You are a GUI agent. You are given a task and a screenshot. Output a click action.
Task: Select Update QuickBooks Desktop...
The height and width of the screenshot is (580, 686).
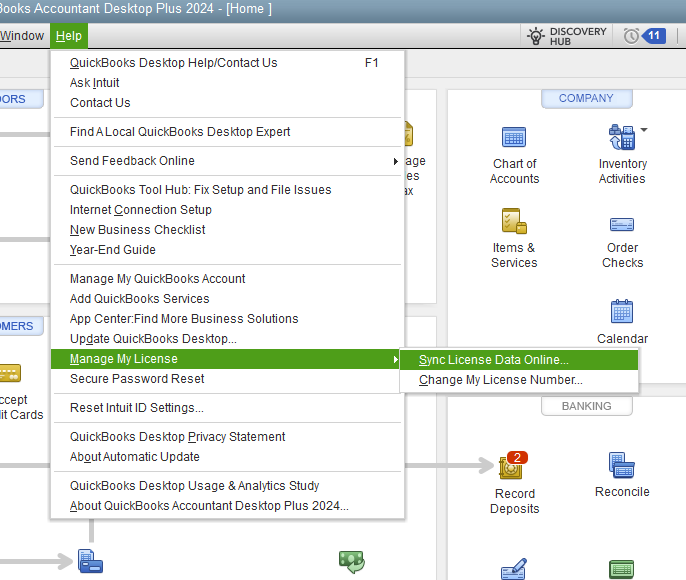pyautogui.click(x=227, y=339)
